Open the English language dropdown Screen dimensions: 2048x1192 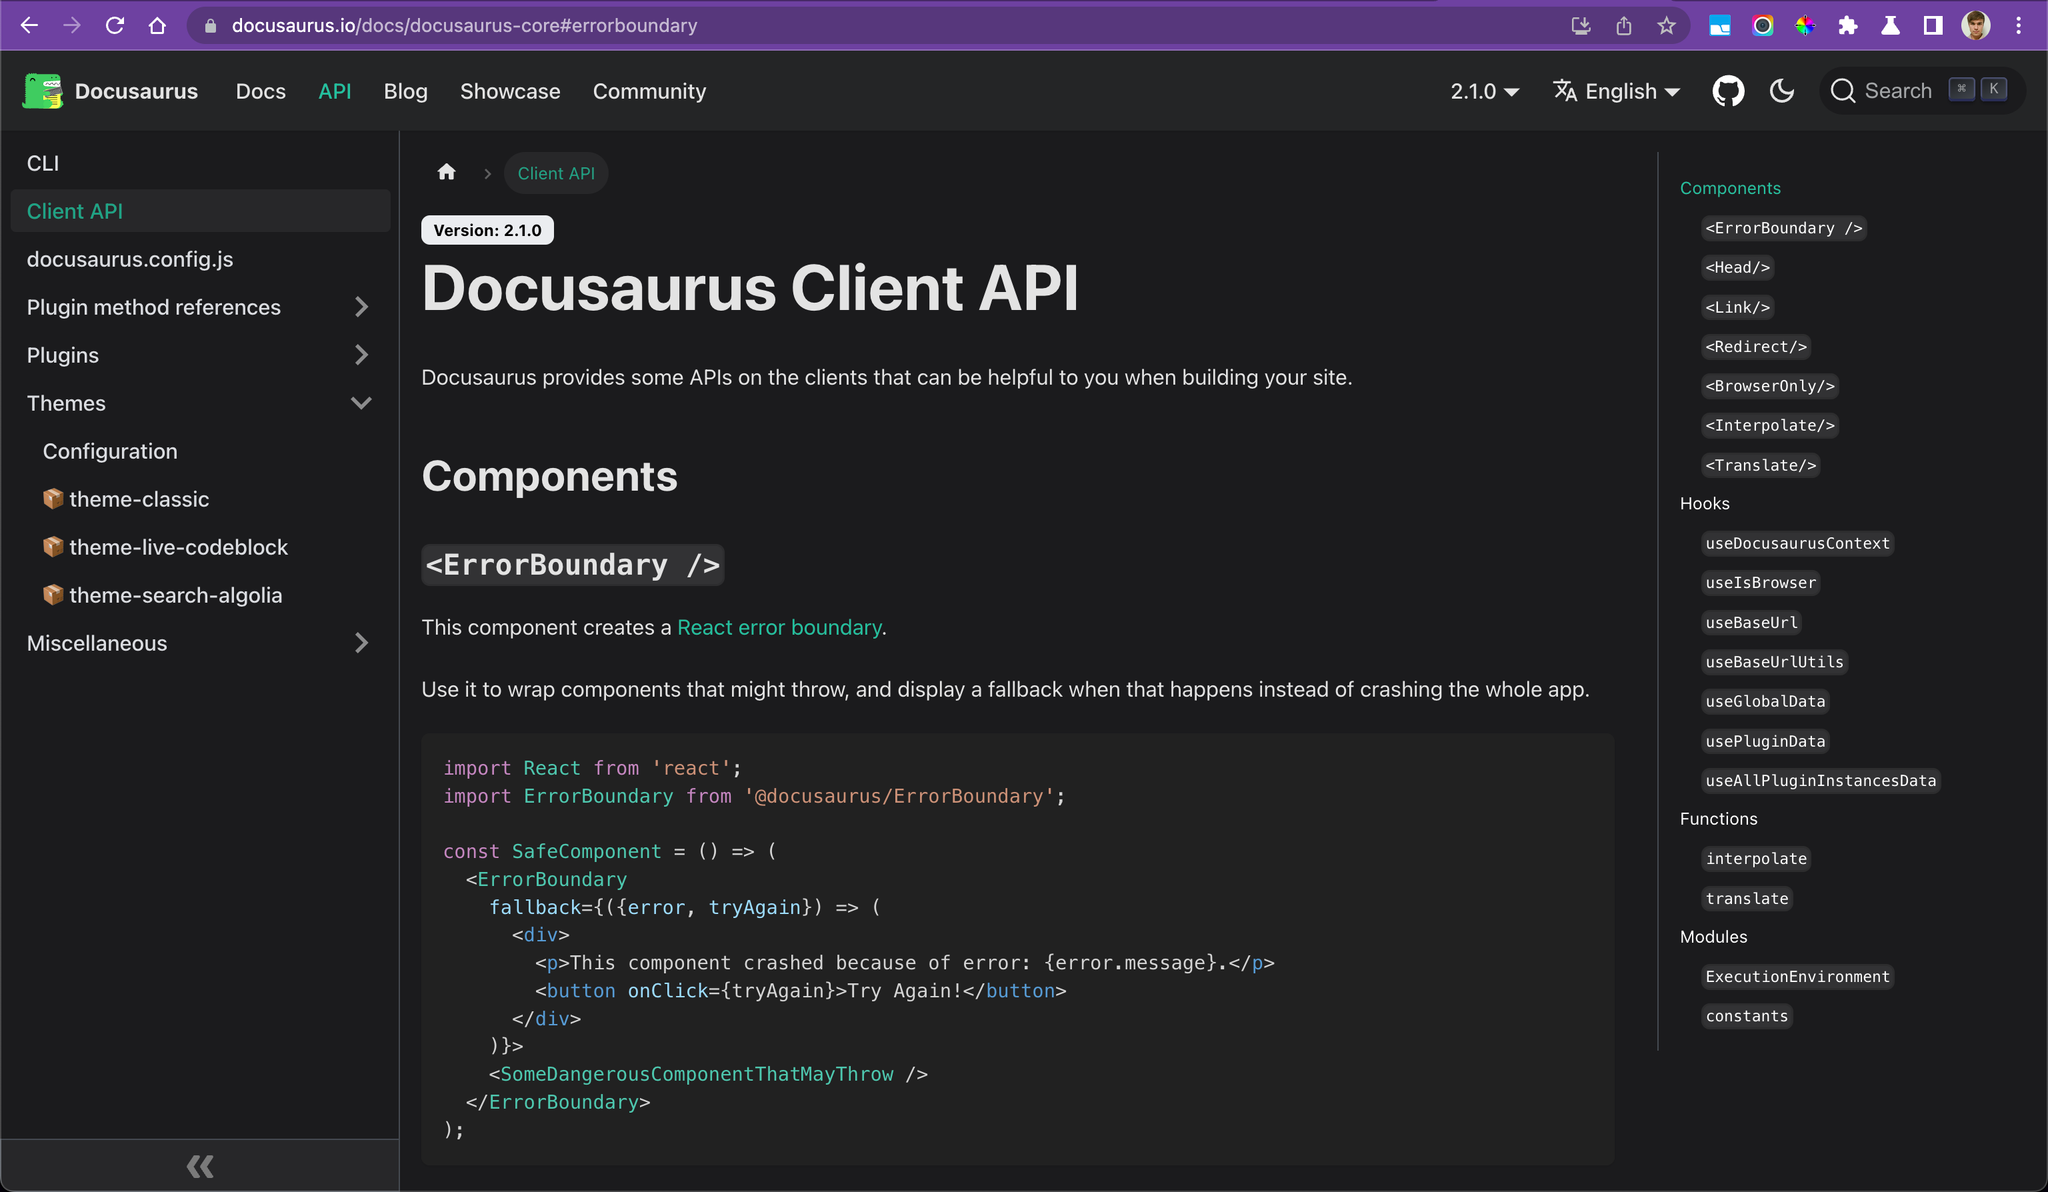1616,91
